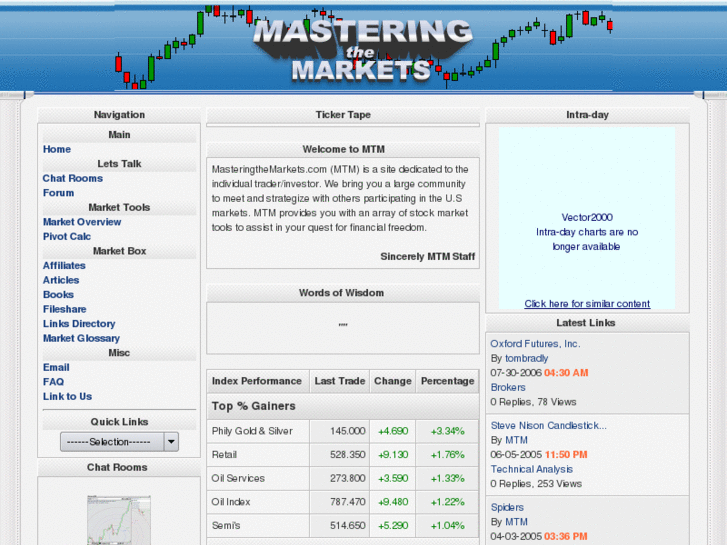Click the +1.04% percentage value
The width and height of the screenshot is (727, 545).
point(447,526)
